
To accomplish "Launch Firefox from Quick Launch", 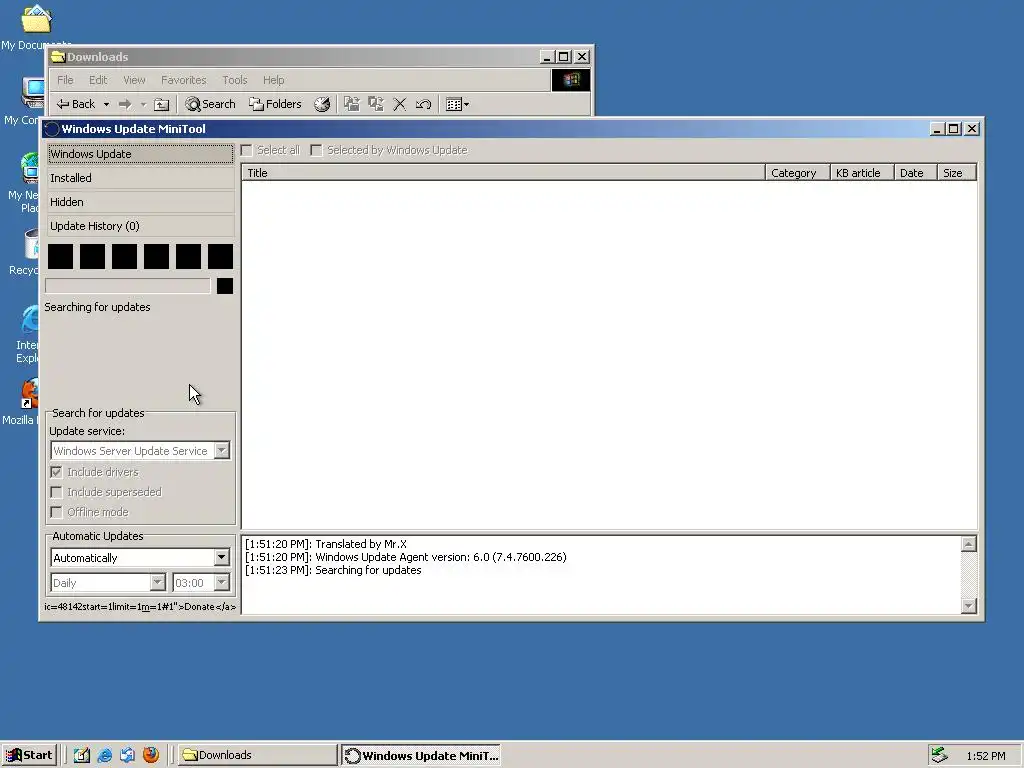I will [x=151, y=755].
